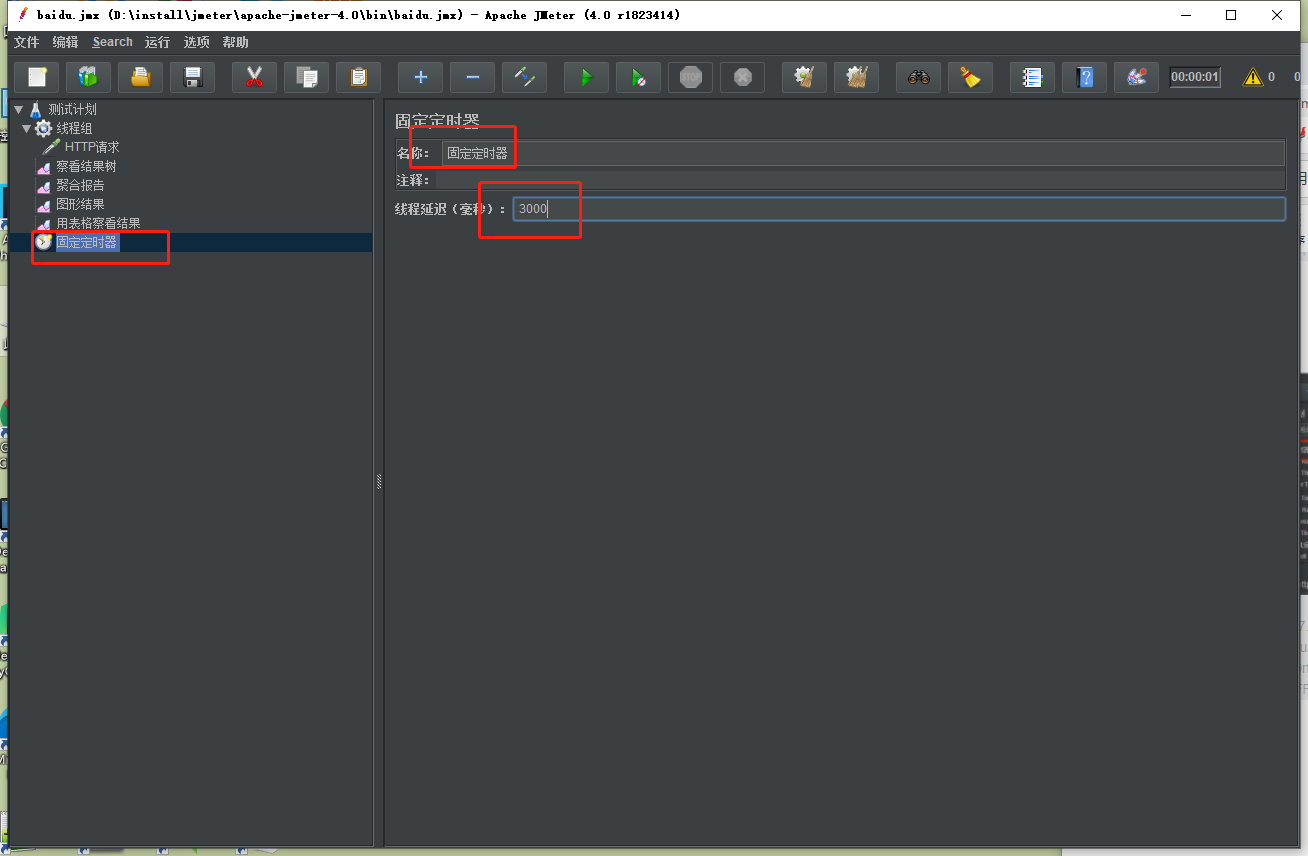This screenshot has width=1308, height=856.
Task: Create a new test plan via New icon
Action: [x=37, y=77]
